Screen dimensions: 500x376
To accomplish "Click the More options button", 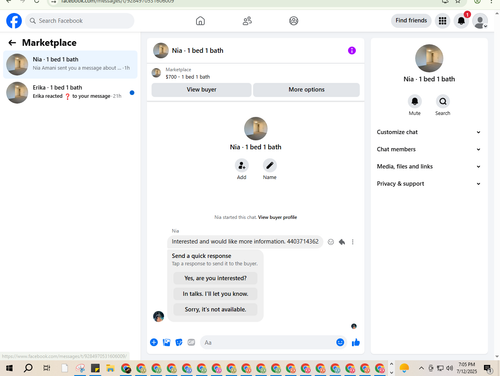I will [x=306, y=90].
